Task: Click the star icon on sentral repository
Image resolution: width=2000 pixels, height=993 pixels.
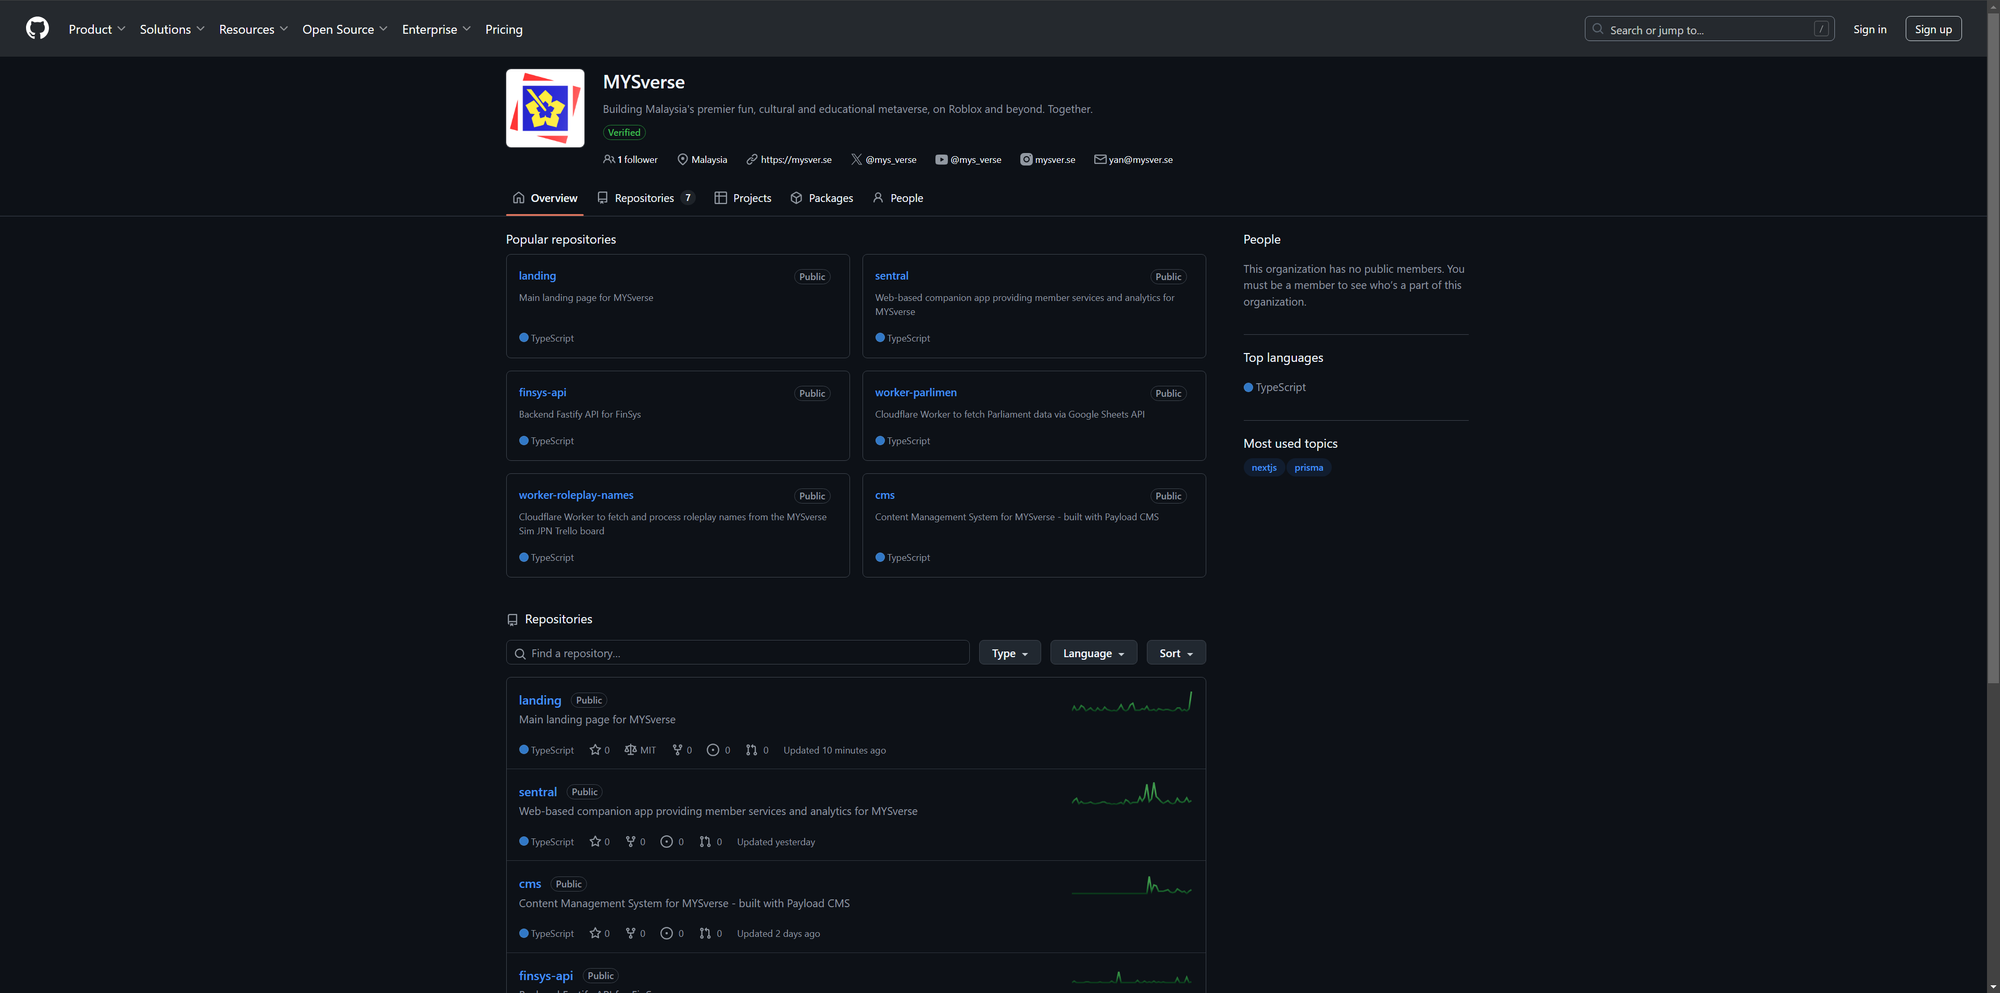Action: (595, 842)
